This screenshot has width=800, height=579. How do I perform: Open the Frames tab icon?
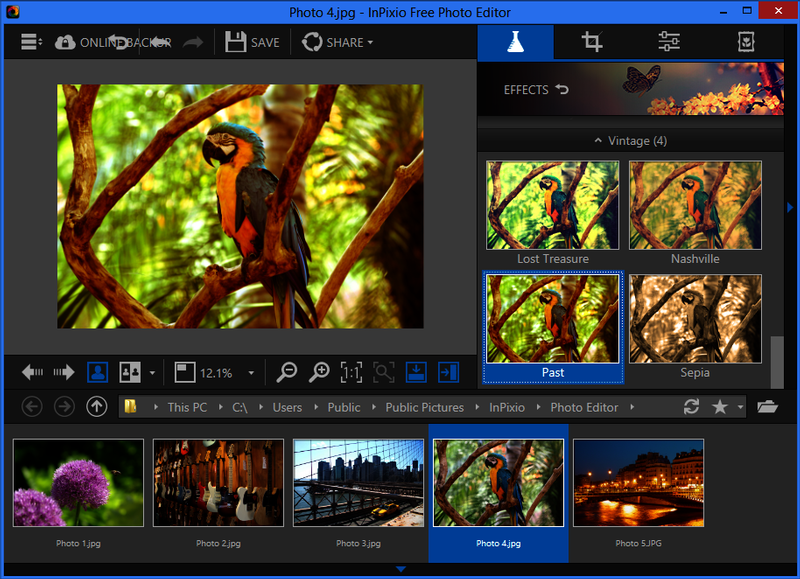(x=746, y=42)
